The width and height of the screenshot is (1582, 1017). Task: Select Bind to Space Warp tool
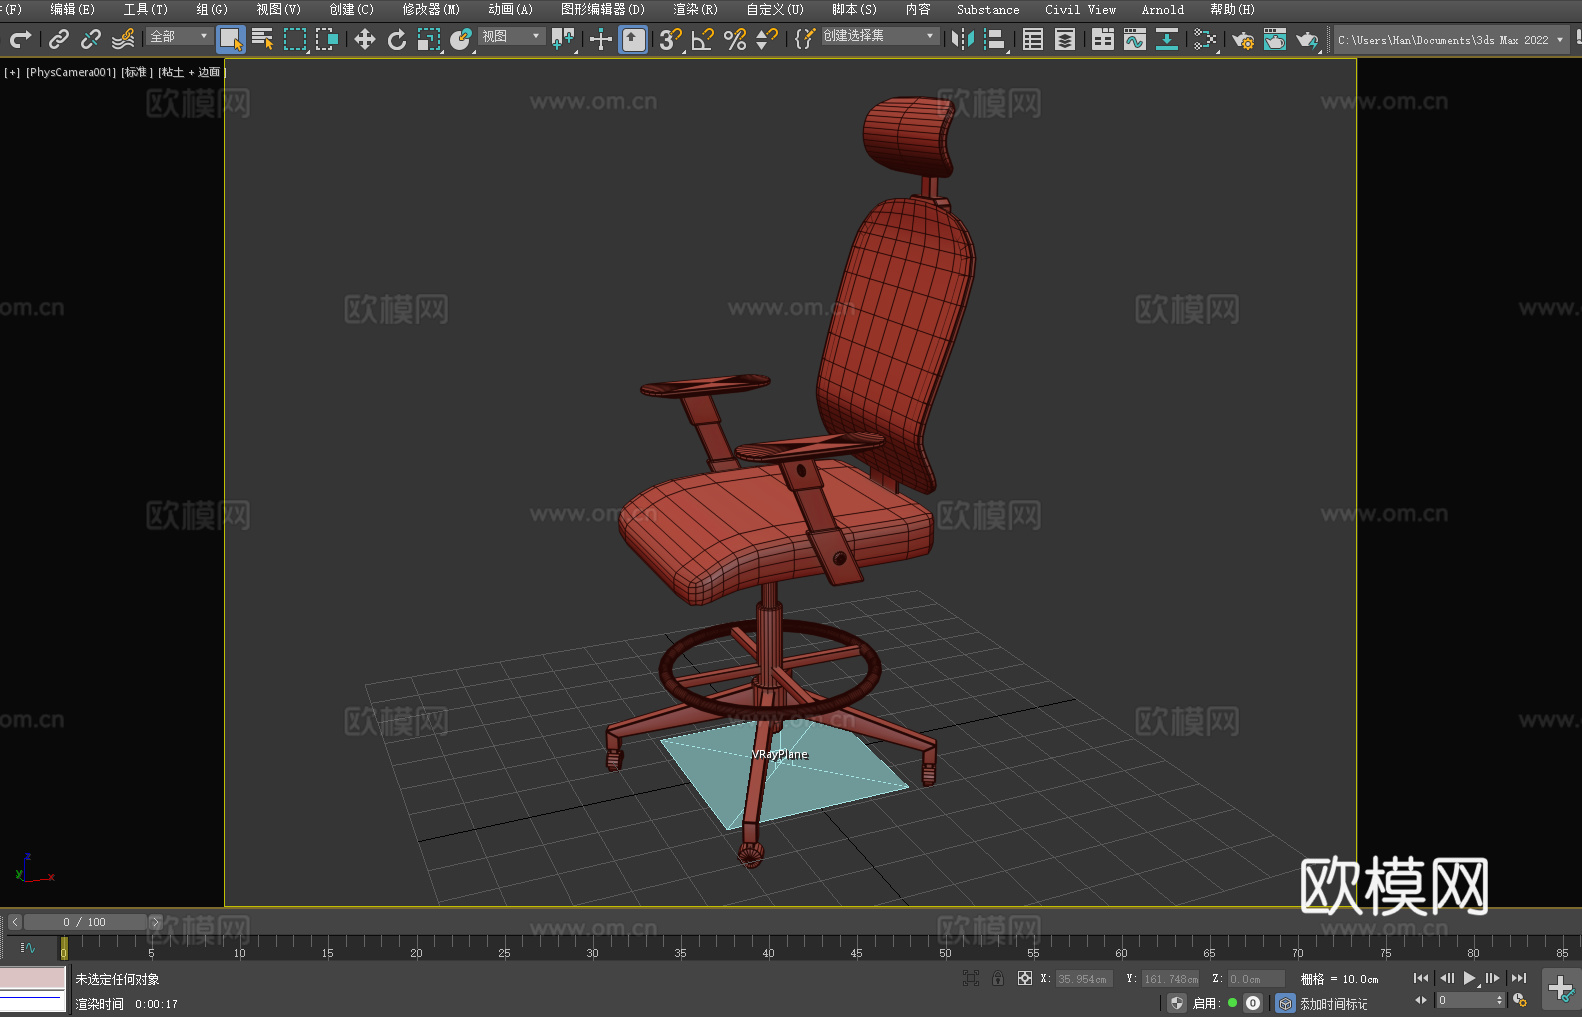pyautogui.click(x=123, y=39)
